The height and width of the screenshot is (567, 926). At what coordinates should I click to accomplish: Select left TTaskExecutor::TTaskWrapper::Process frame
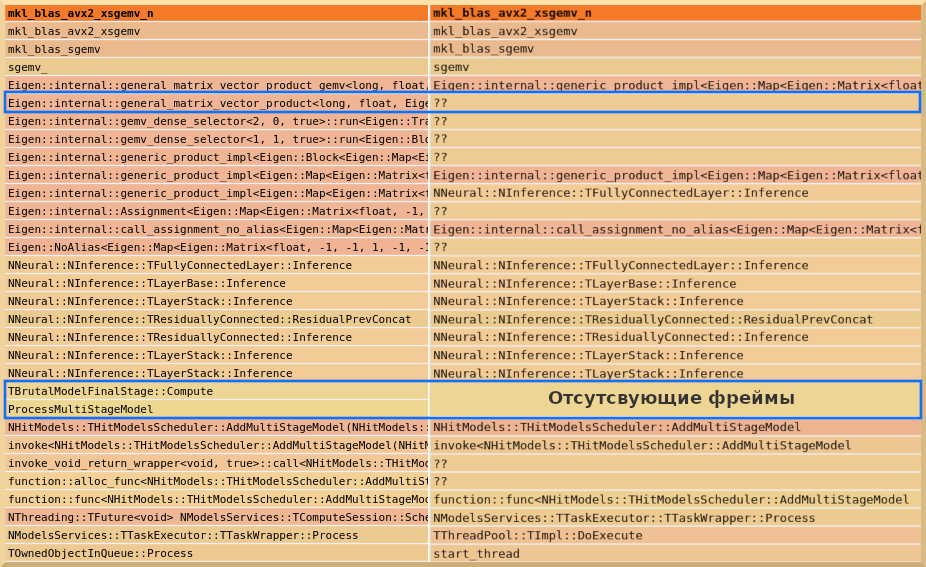click(x=216, y=535)
